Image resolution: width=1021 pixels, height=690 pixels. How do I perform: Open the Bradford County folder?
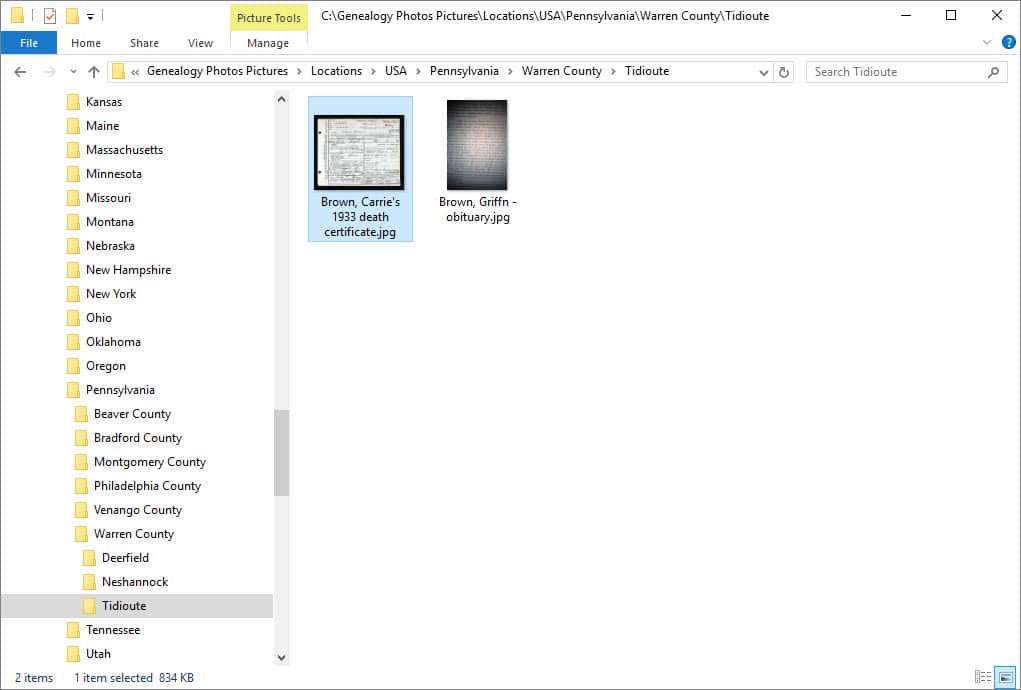pos(137,438)
